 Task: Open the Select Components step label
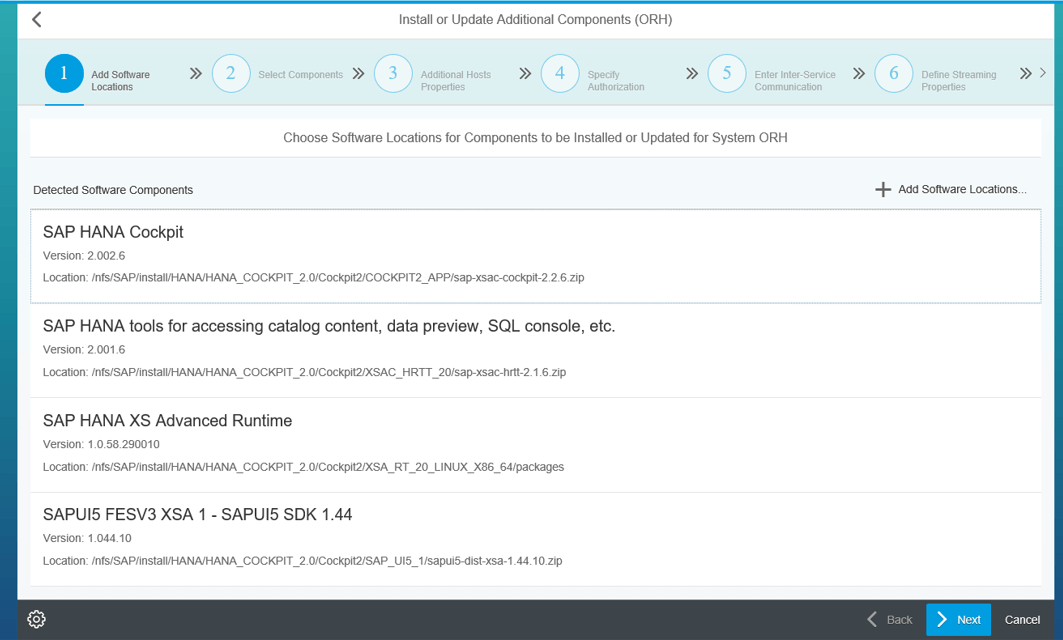click(x=300, y=75)
